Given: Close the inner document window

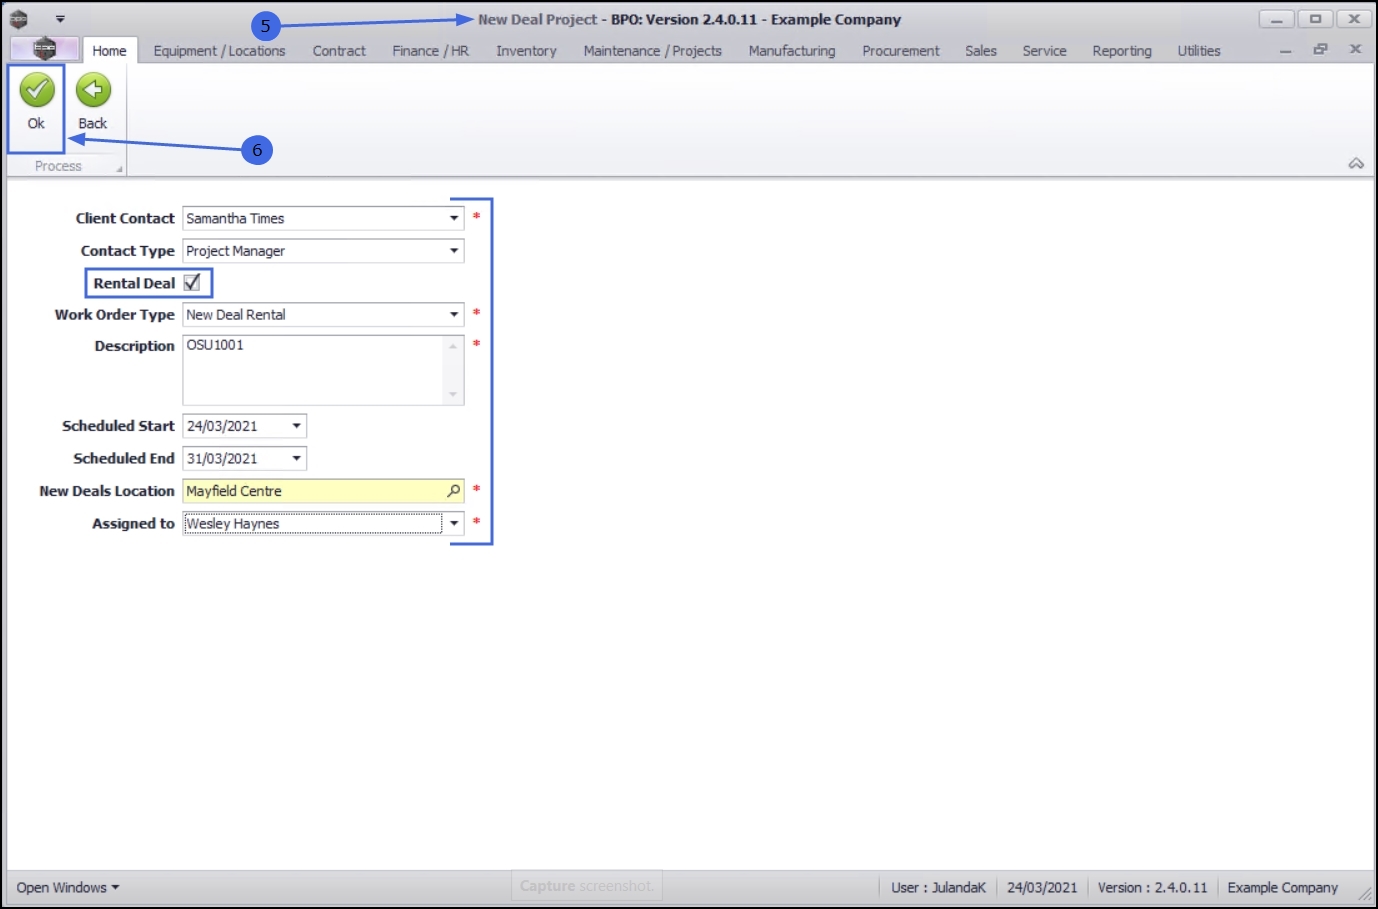Looking at the screenshot, I should (1355, 49).
